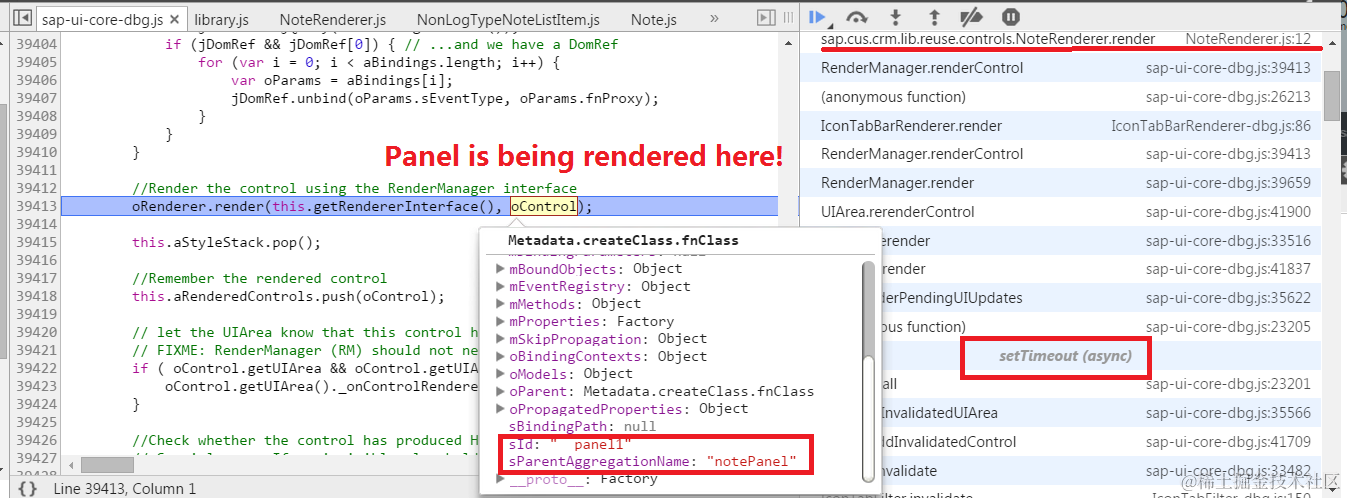Switch to the library.js tab
This screenshot has width=1347, height=498.
coord(221,20)
